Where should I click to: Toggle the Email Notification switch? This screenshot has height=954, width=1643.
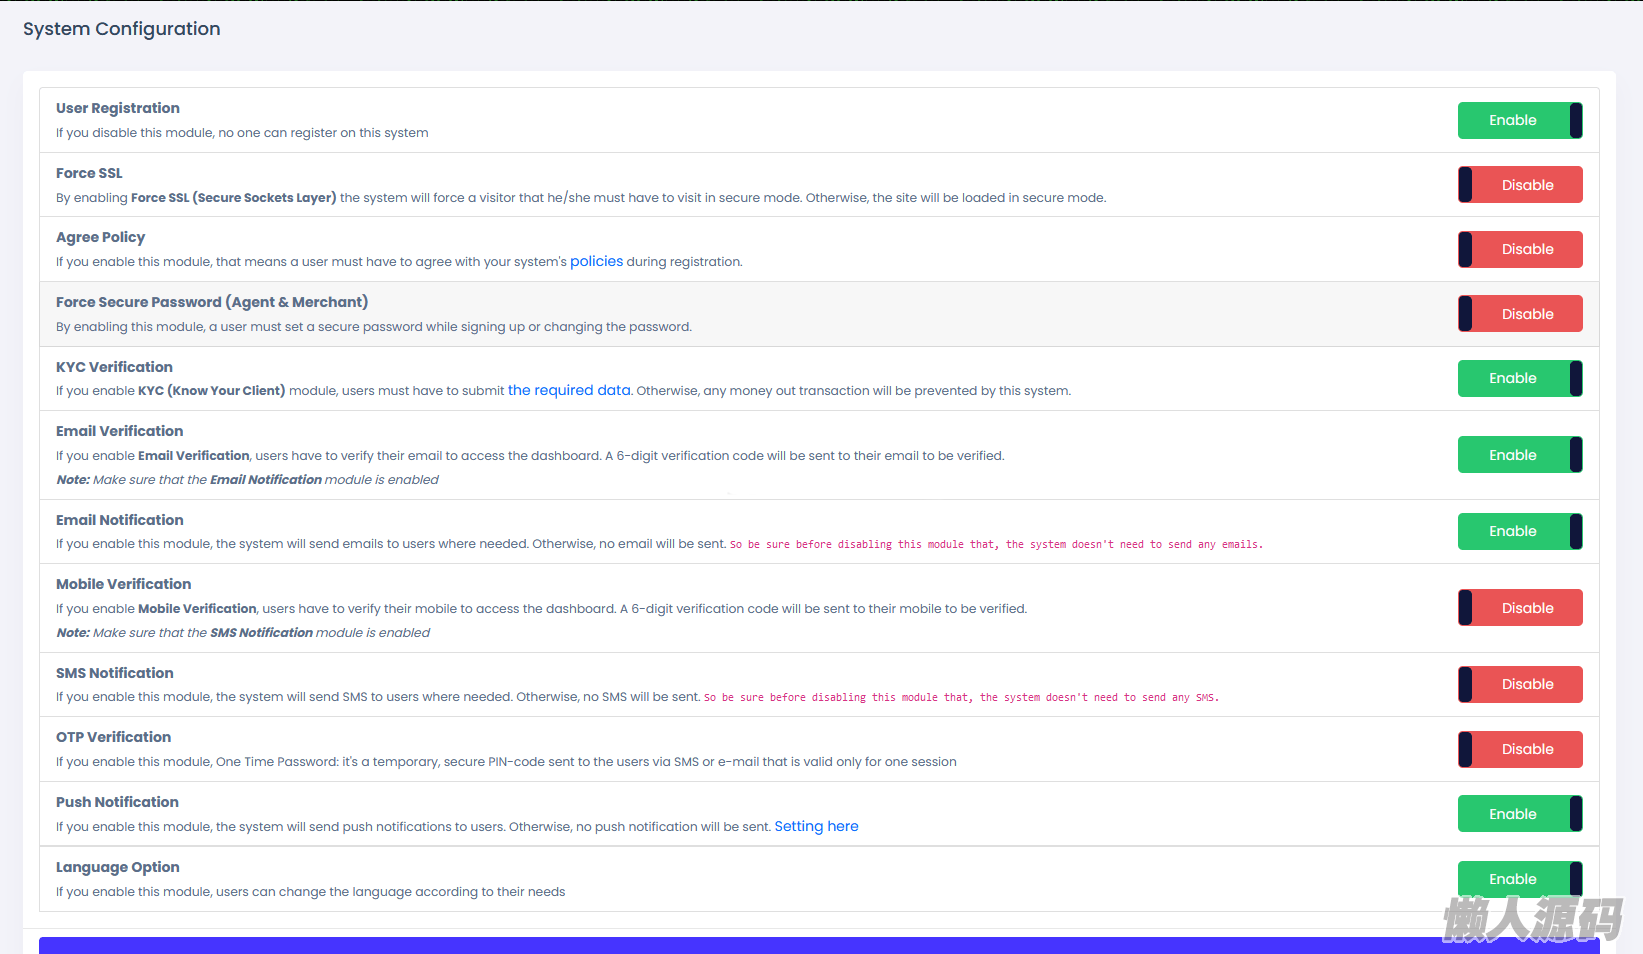(x=1520, y=531)
